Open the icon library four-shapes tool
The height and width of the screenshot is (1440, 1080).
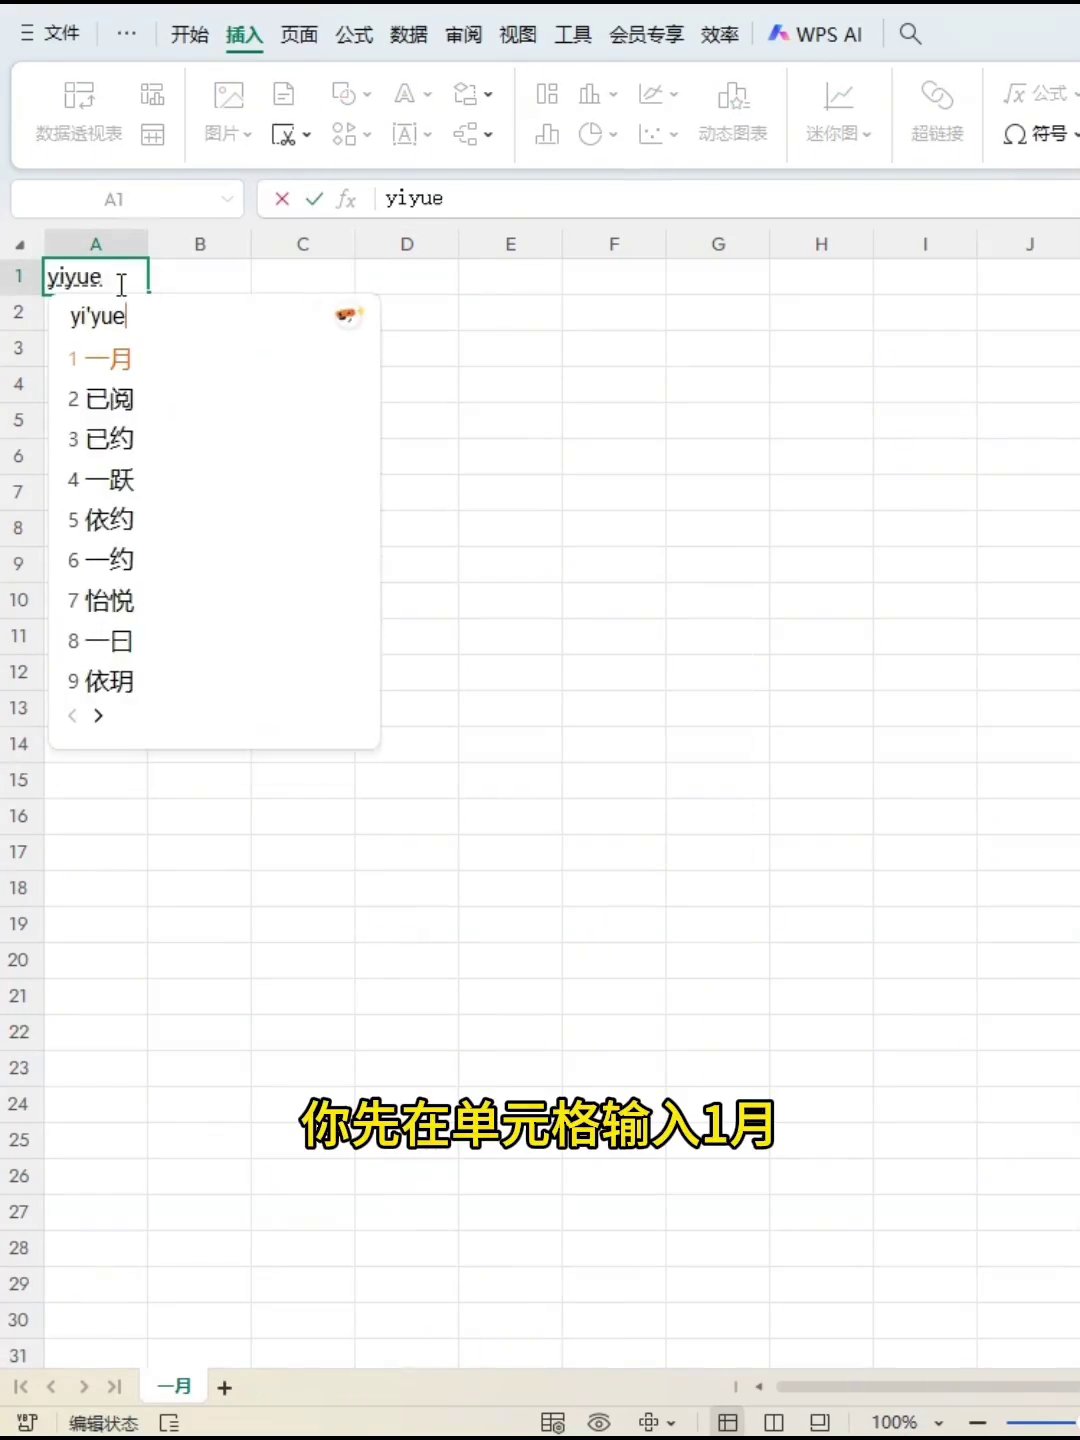pos(344,134)
